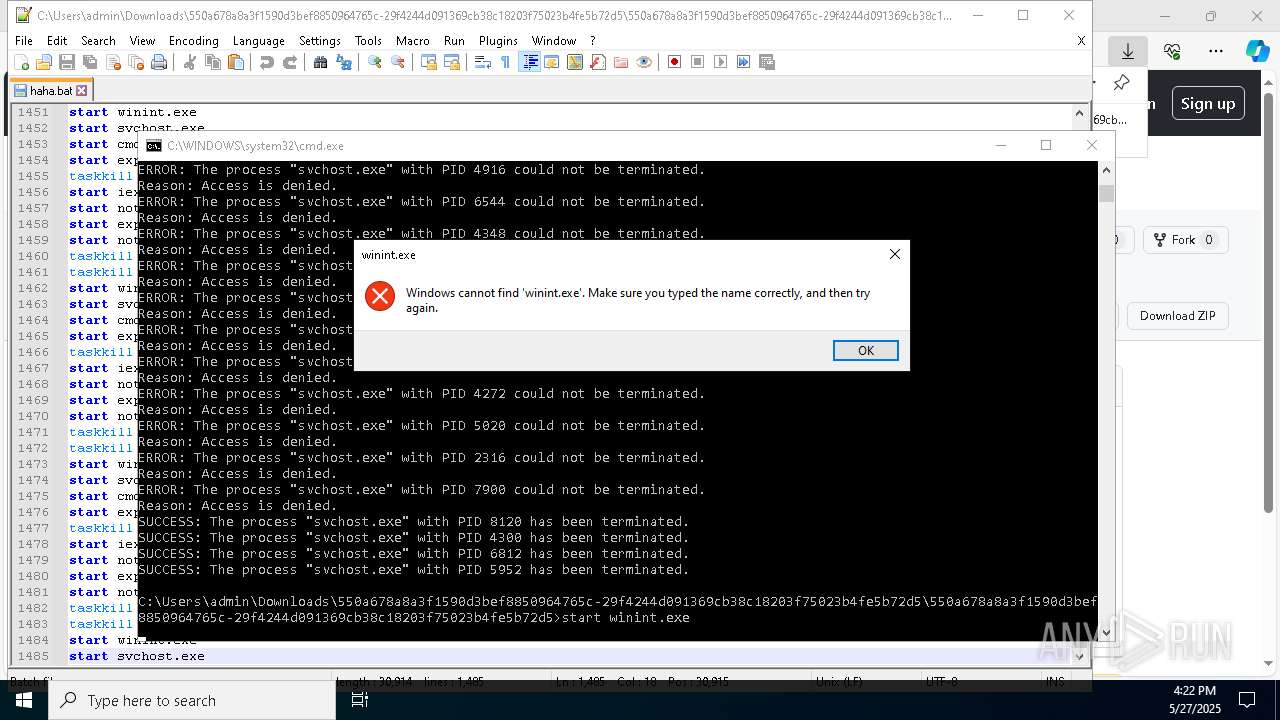Click the Folder as Workspace icon

[x=620, y=62]
